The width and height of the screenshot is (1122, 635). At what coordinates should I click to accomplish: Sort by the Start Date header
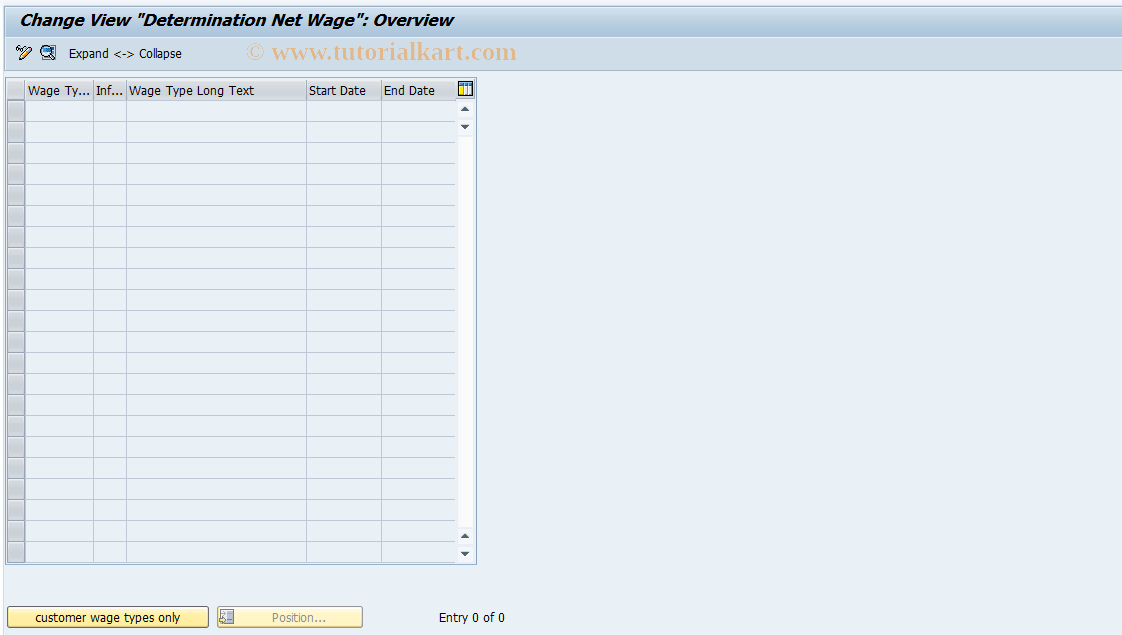(343, 91)
